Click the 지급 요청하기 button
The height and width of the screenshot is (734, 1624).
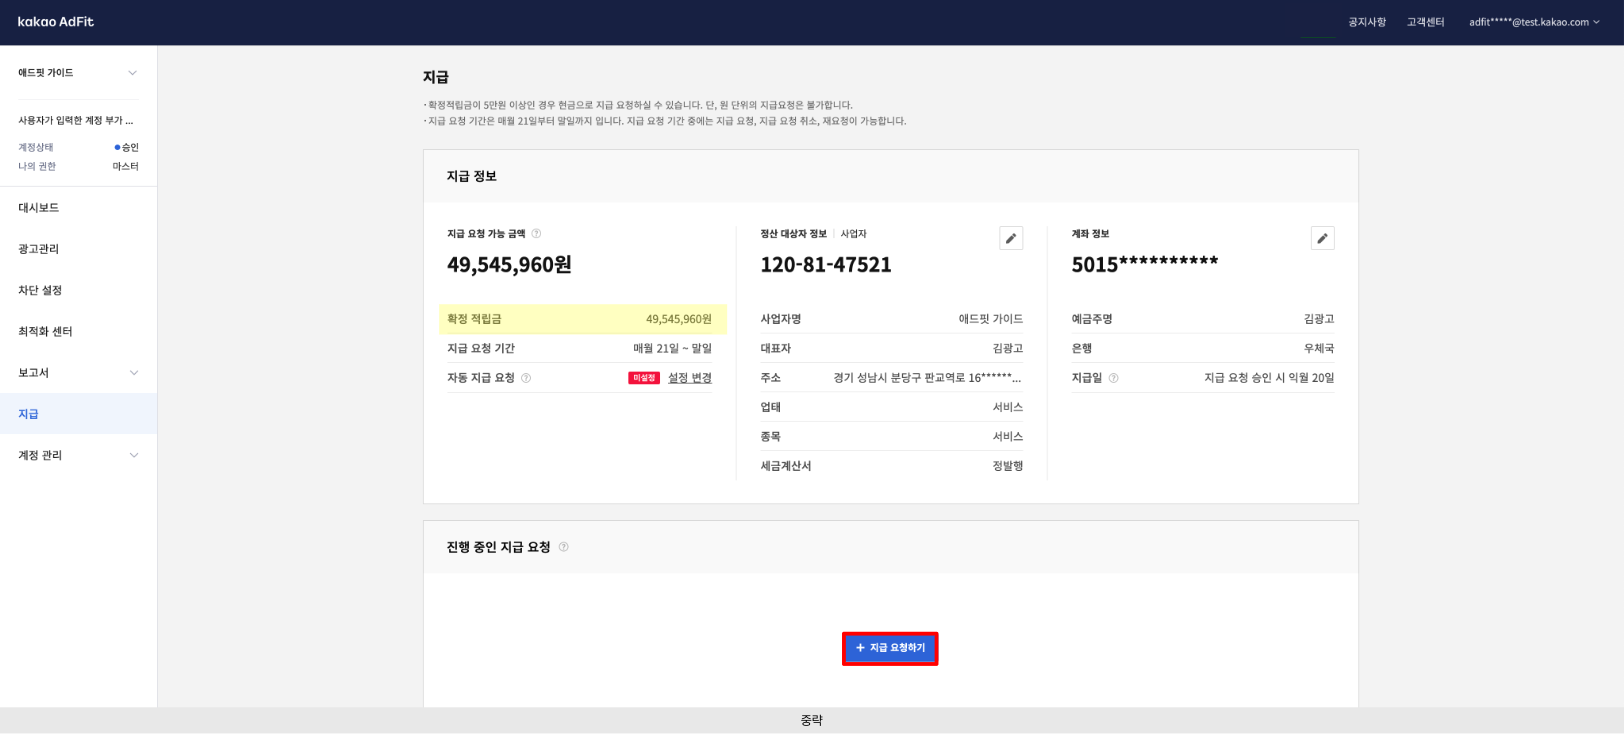click(890, 648)
